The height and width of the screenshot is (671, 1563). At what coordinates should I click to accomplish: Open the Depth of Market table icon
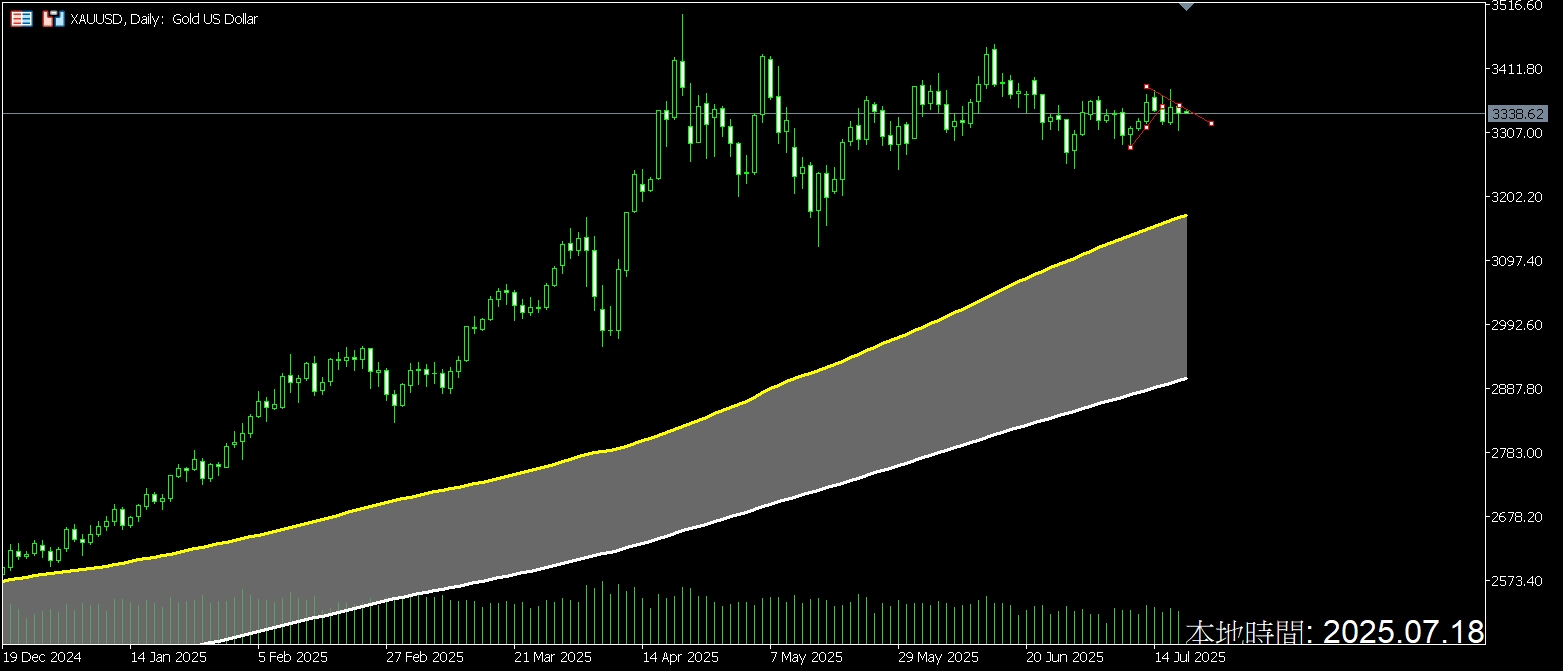point(21,19)
